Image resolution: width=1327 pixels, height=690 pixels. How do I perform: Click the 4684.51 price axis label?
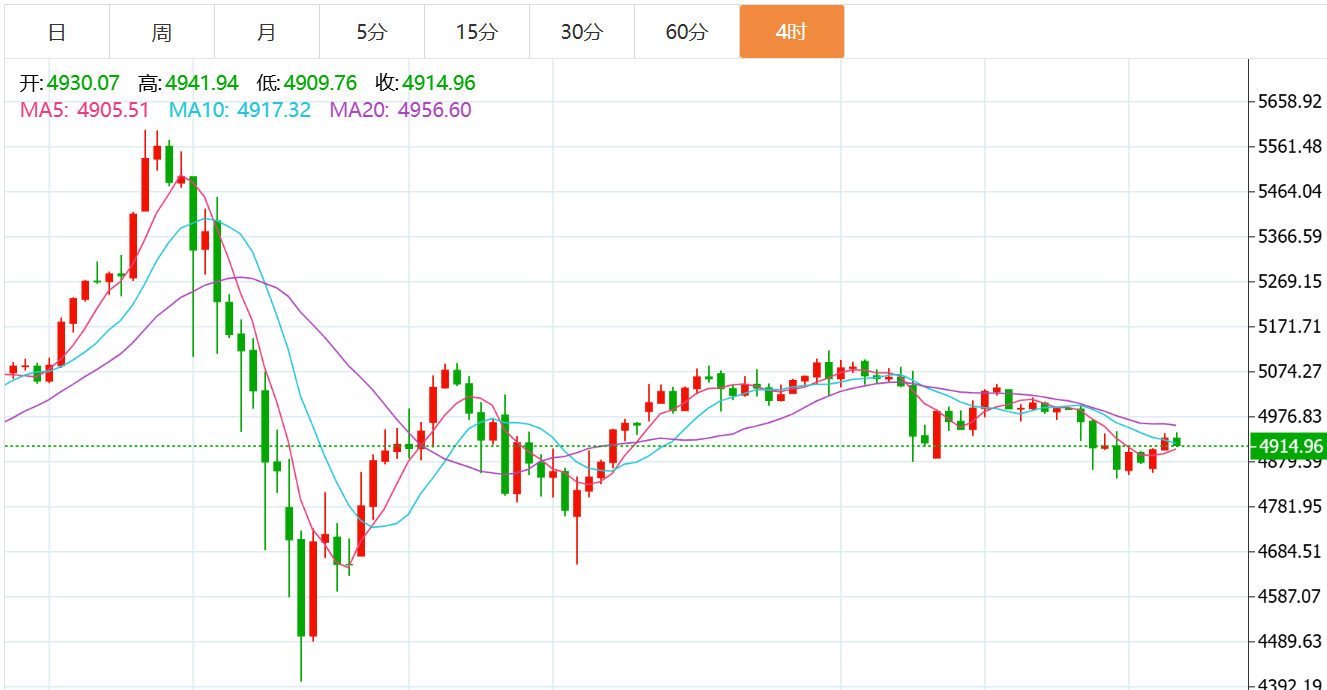[x=1290, y=551]
